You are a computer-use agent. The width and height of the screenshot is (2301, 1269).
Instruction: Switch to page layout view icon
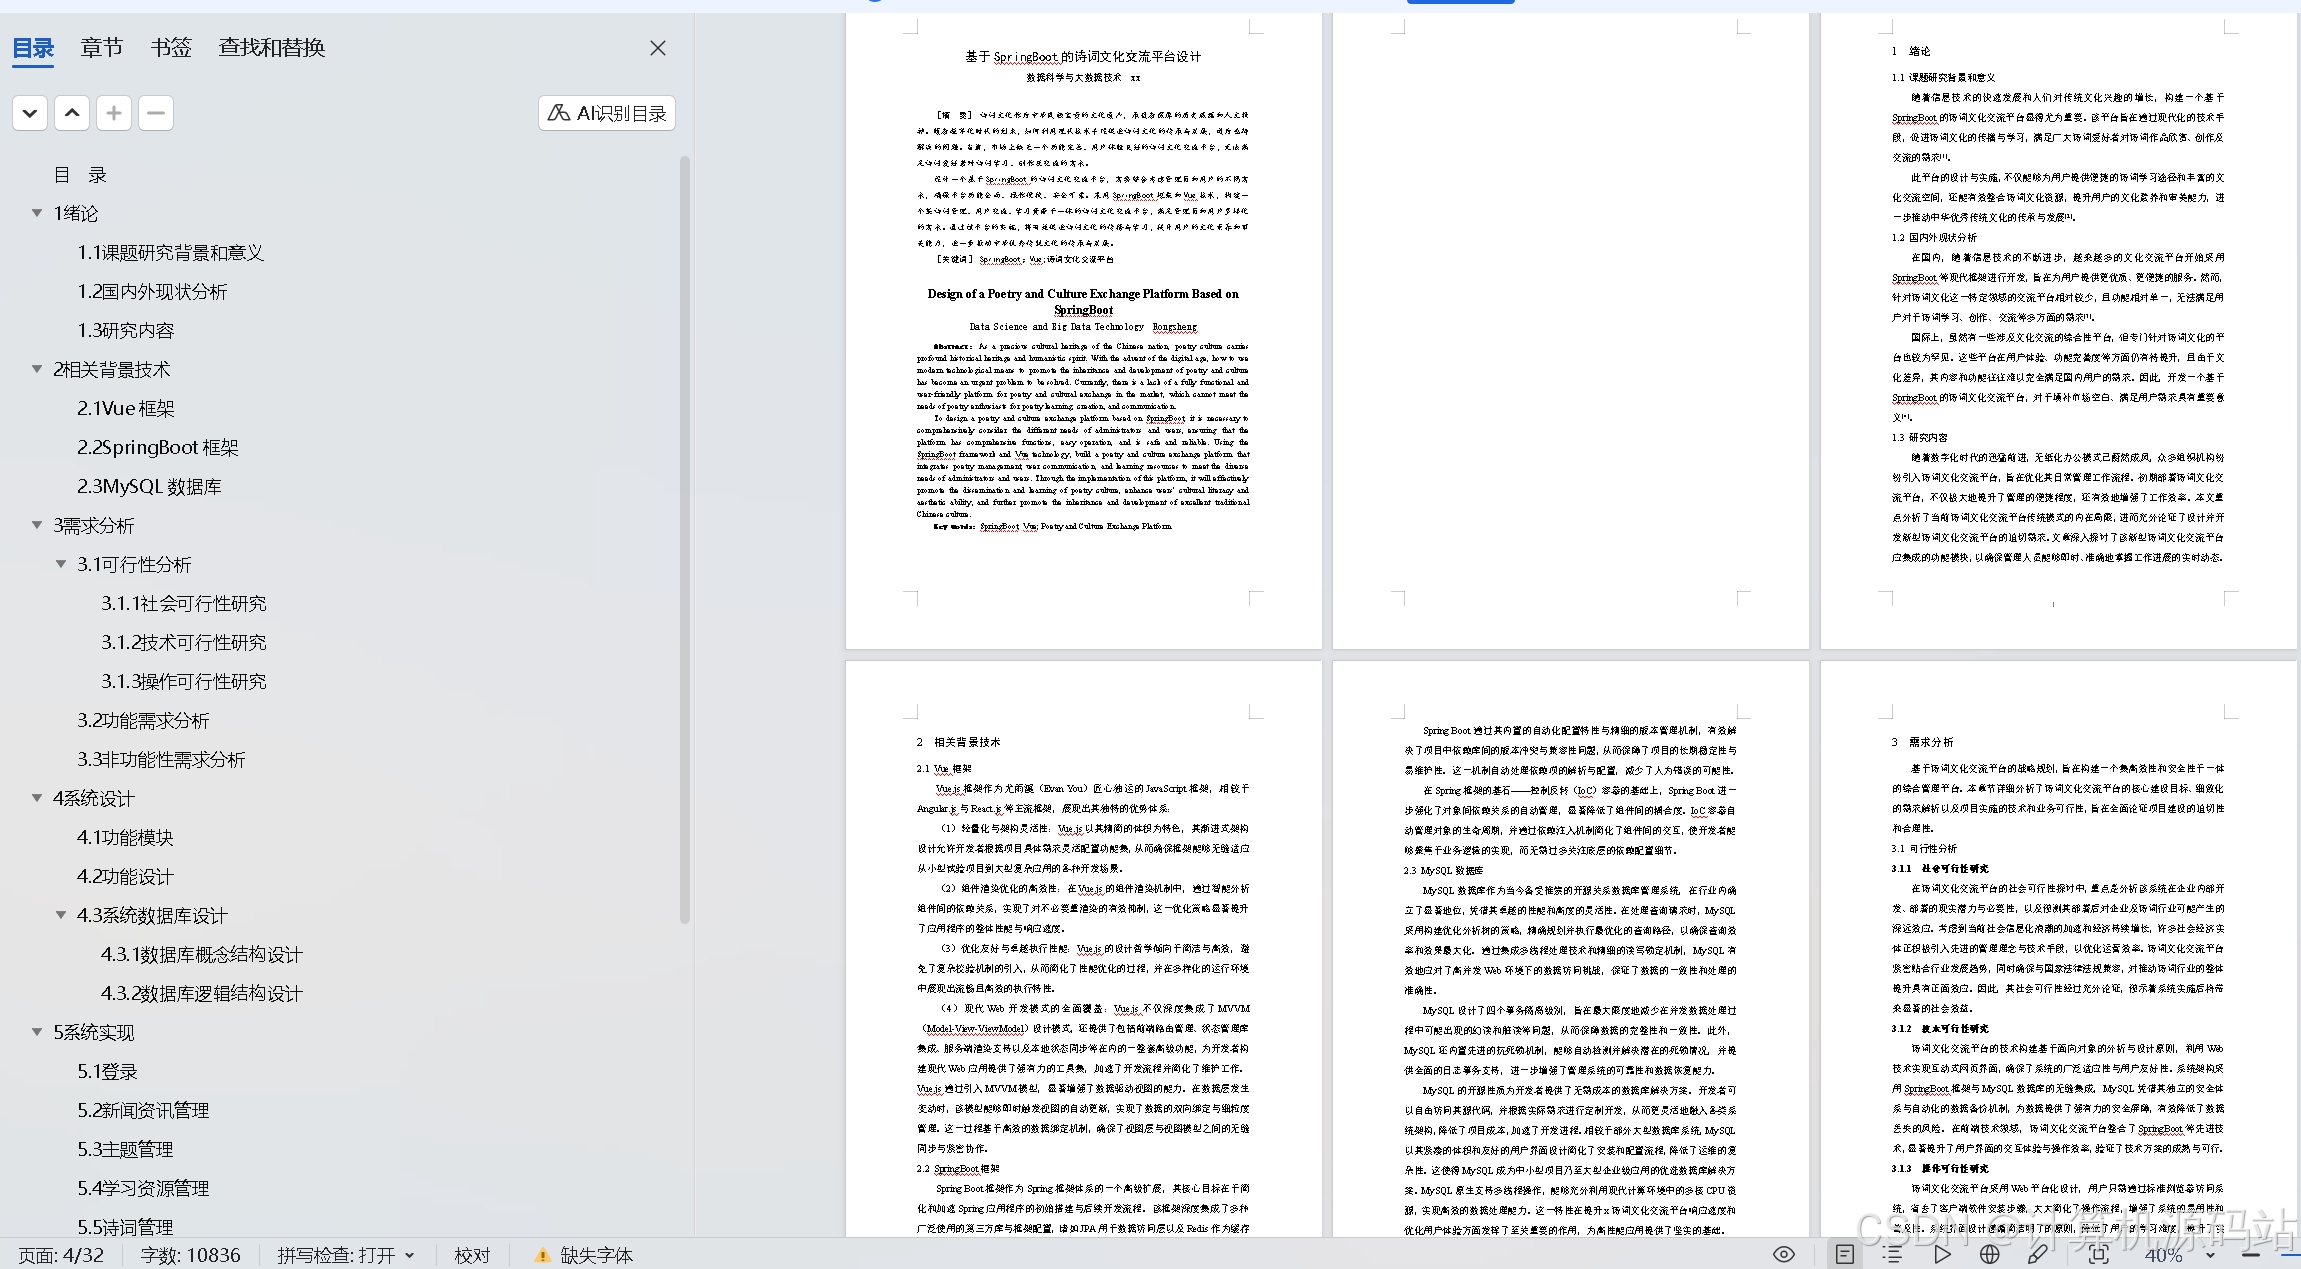pos(1845,1254)
